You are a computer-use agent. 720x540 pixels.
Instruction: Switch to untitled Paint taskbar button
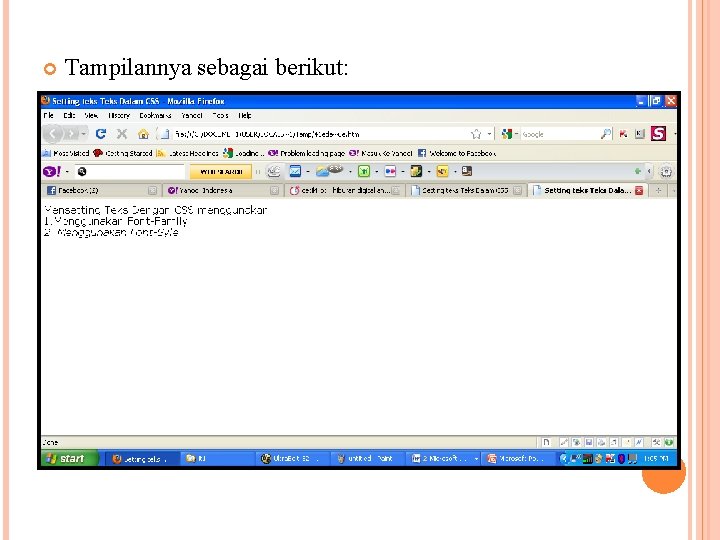click(x=366, y=459)
